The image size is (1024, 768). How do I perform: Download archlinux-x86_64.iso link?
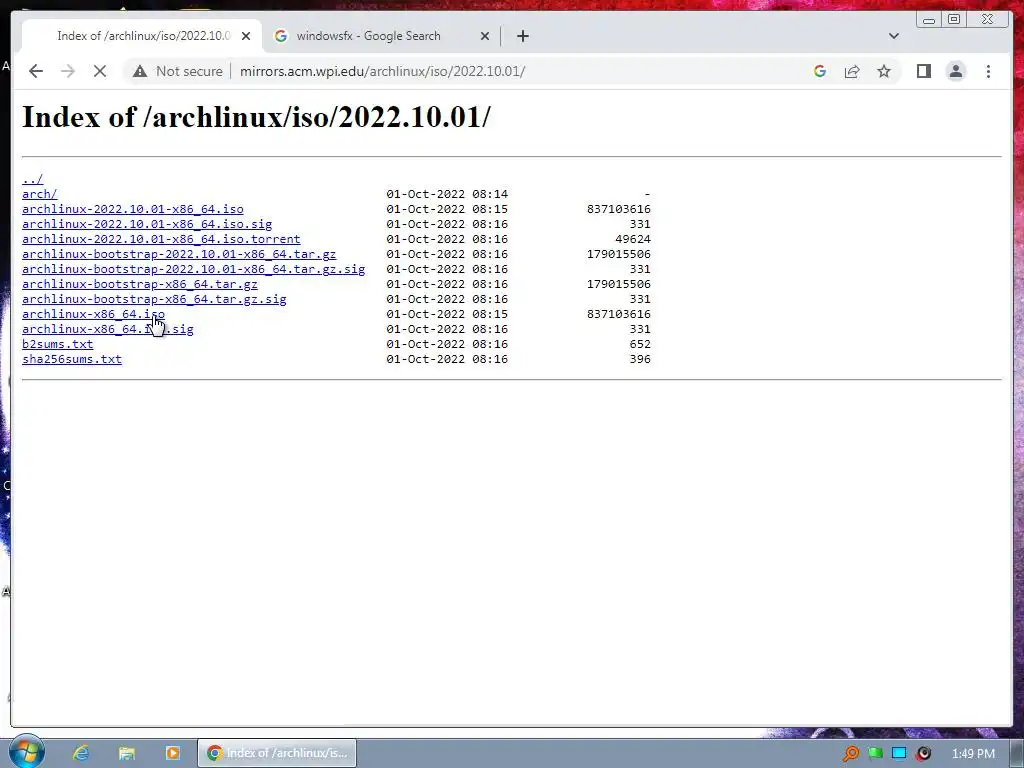93,314
